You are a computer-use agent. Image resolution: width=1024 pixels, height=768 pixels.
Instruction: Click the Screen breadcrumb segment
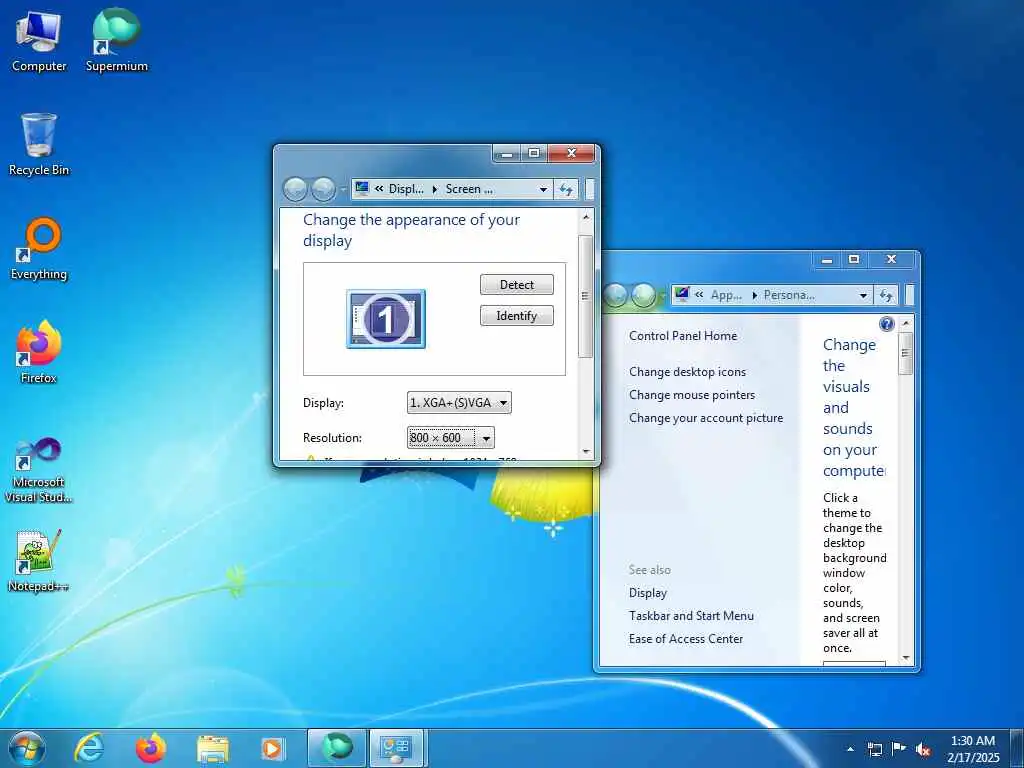tap(469, 189)
